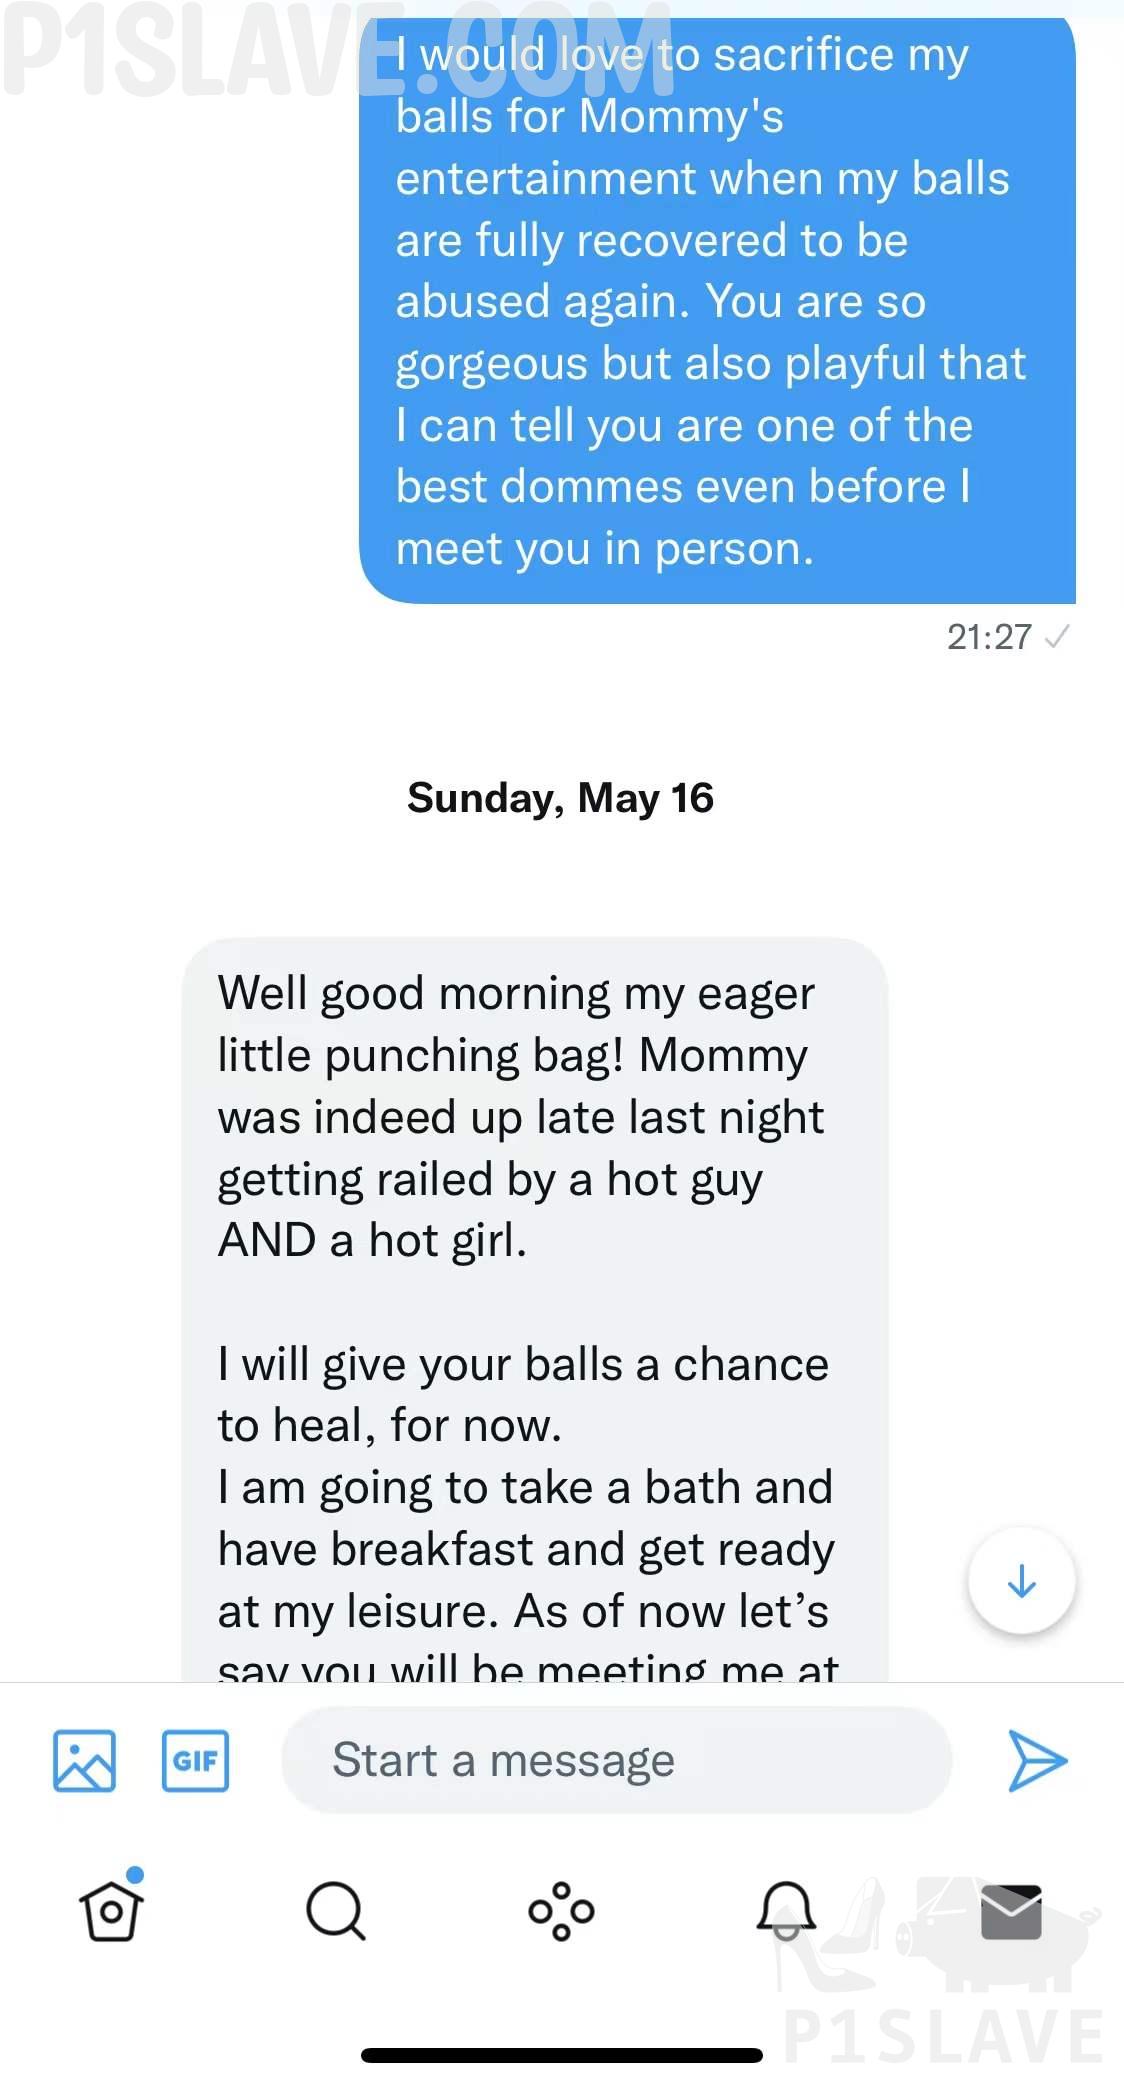
Task: Tap the blue dot on Home icon
Action: pyautogui.click(x=135, y=1874)
